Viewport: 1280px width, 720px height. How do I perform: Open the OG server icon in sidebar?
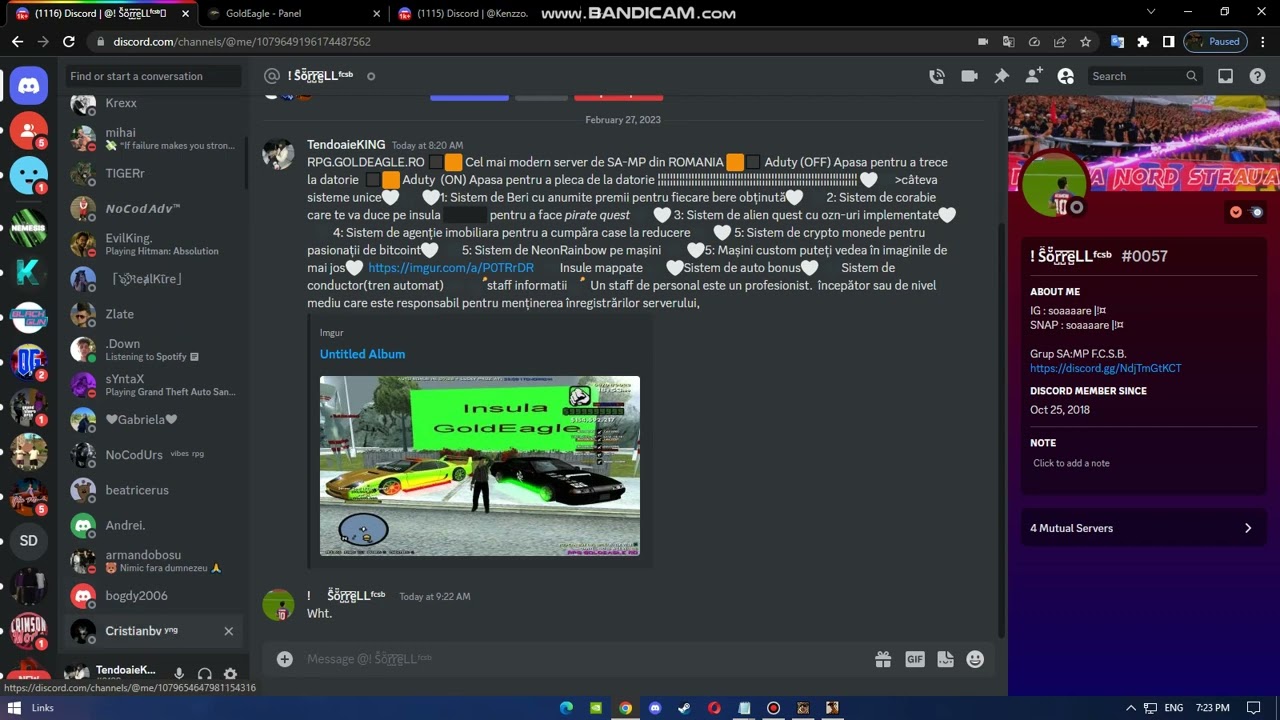29,362
